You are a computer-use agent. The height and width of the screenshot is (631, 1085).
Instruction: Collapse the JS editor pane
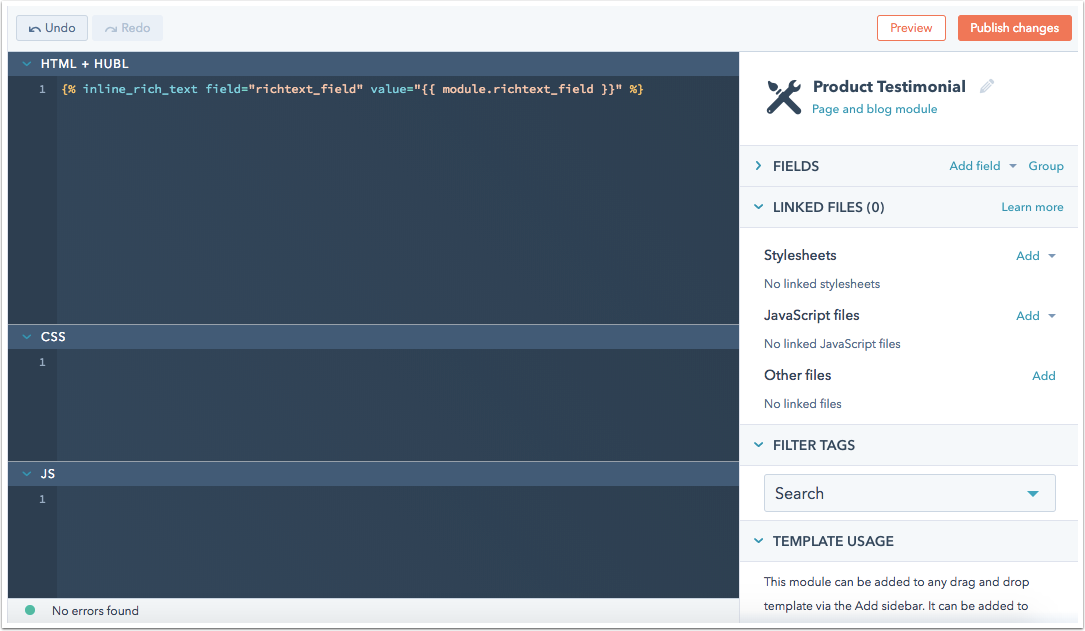pos(27,474)
